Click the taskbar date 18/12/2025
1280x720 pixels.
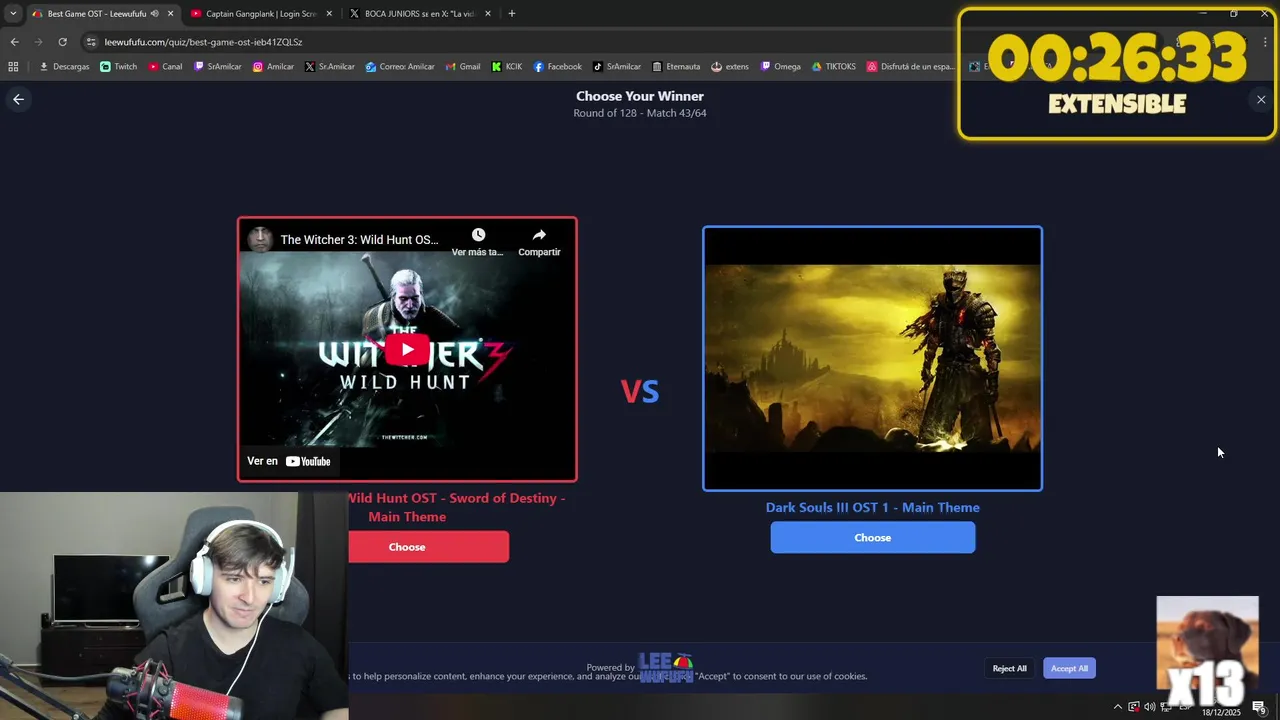point(1221,712)
